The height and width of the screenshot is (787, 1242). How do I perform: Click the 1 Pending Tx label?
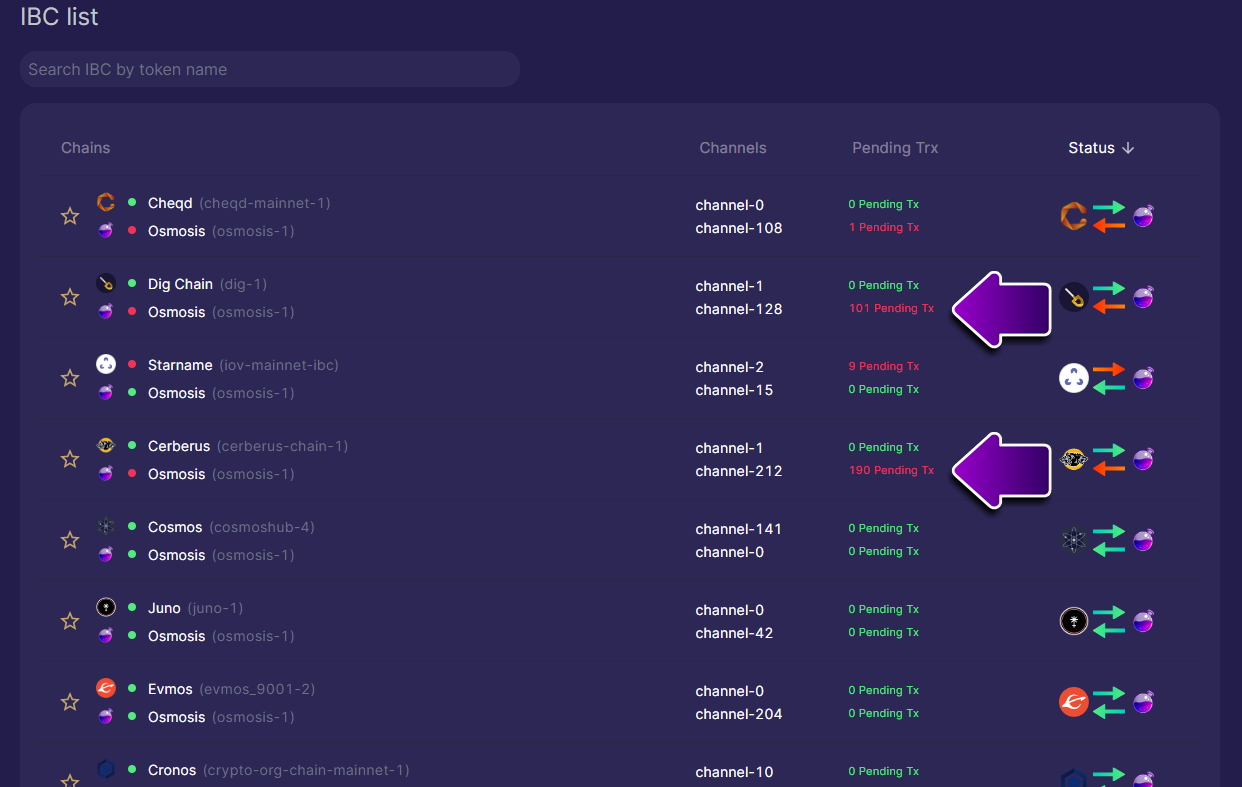(x=884, y=227)
